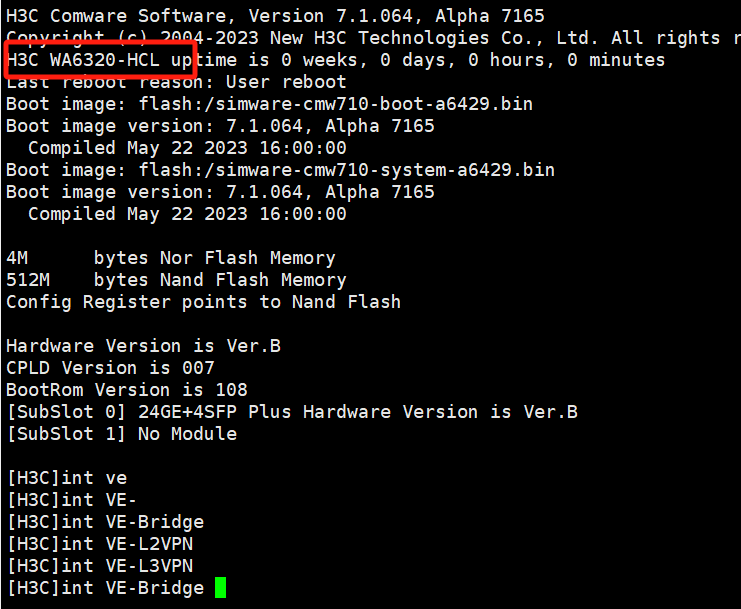Click the Hardware Version is Ver.B line near CPLD
This screenshot has width=741, height=609.
tap(143, 346)
